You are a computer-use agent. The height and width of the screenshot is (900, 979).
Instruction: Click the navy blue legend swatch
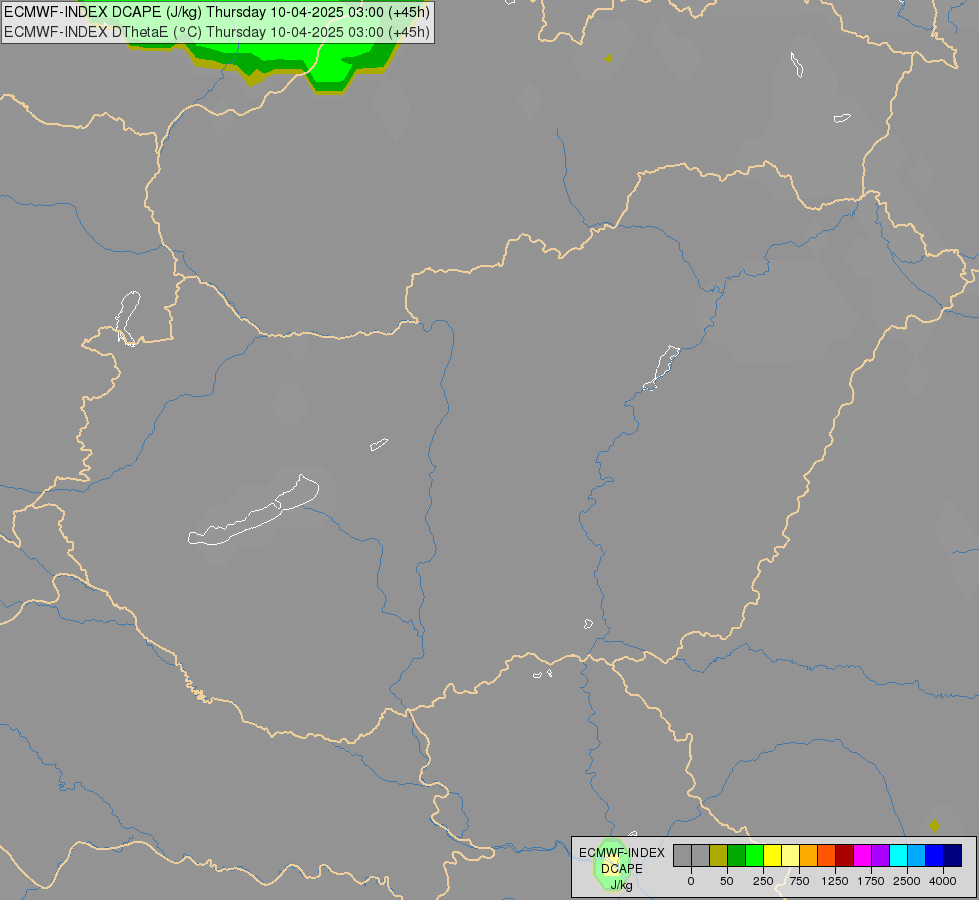953,856
